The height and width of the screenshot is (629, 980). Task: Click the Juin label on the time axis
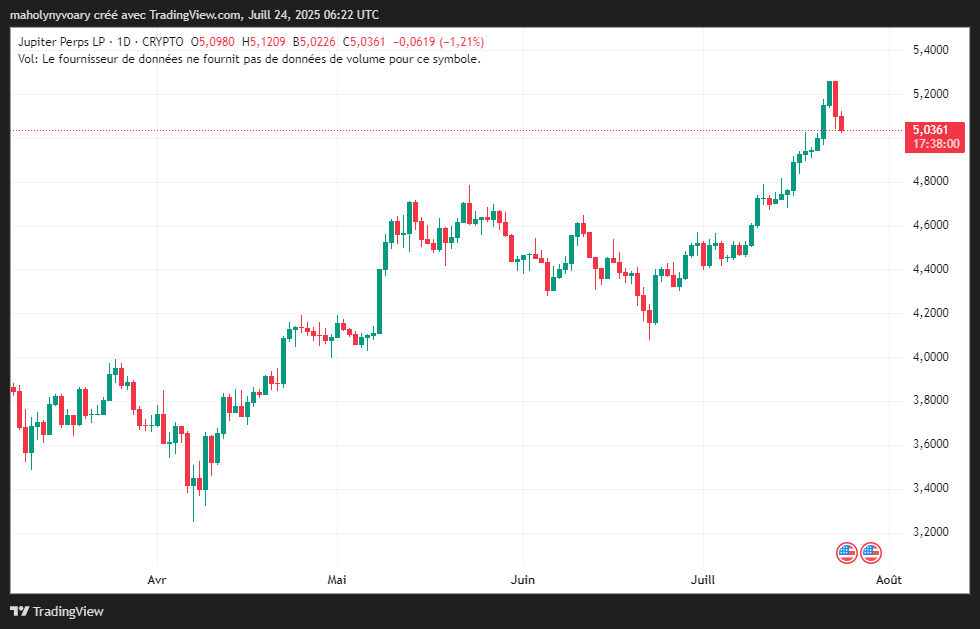tap(523, 580)
